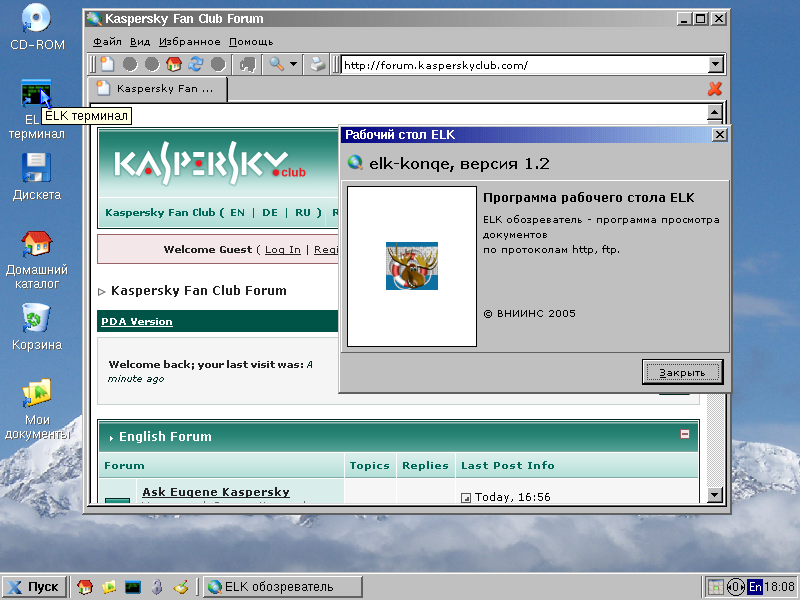Click inside the URL address field
Screen dimensions: 800x600
524,65
